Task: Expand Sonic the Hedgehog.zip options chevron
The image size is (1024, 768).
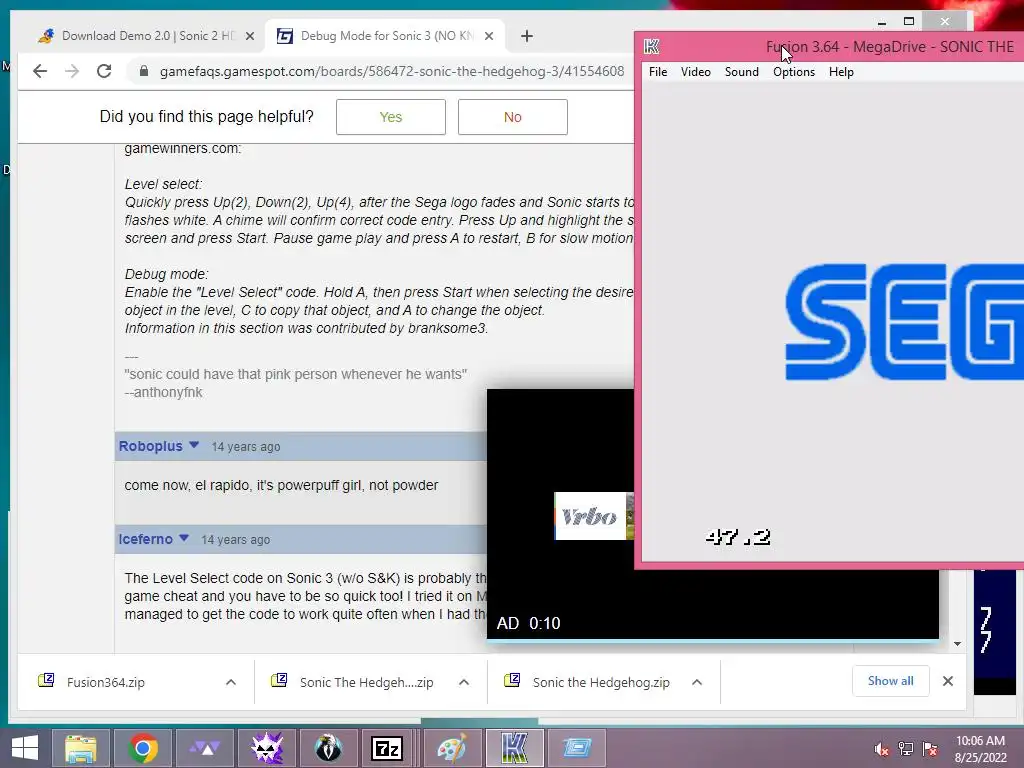Action: 697,682
